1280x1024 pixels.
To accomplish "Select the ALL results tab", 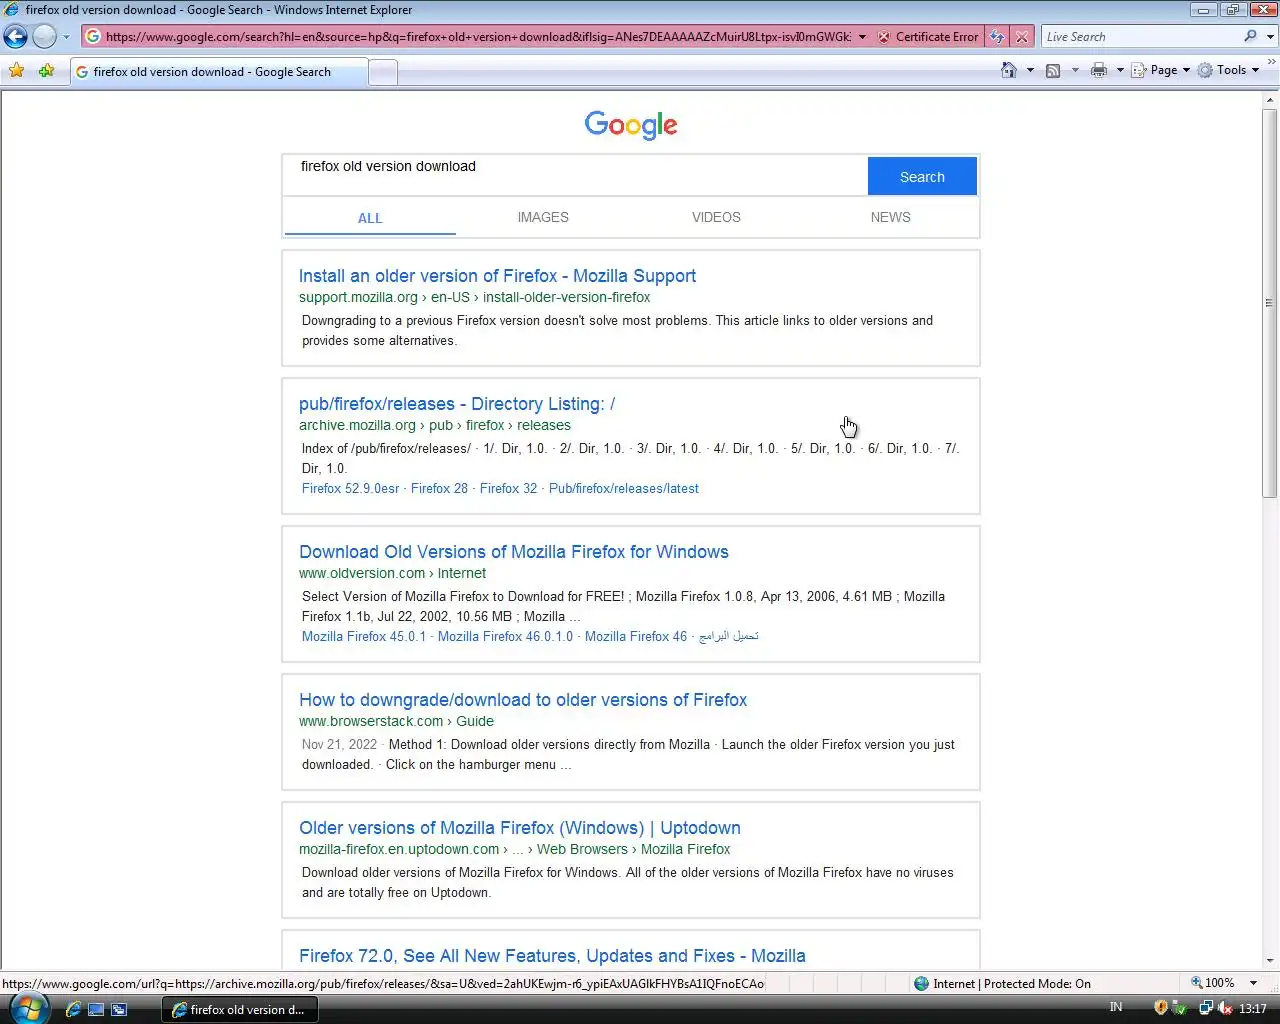I will pyautogui.click(x=370, y=218).
